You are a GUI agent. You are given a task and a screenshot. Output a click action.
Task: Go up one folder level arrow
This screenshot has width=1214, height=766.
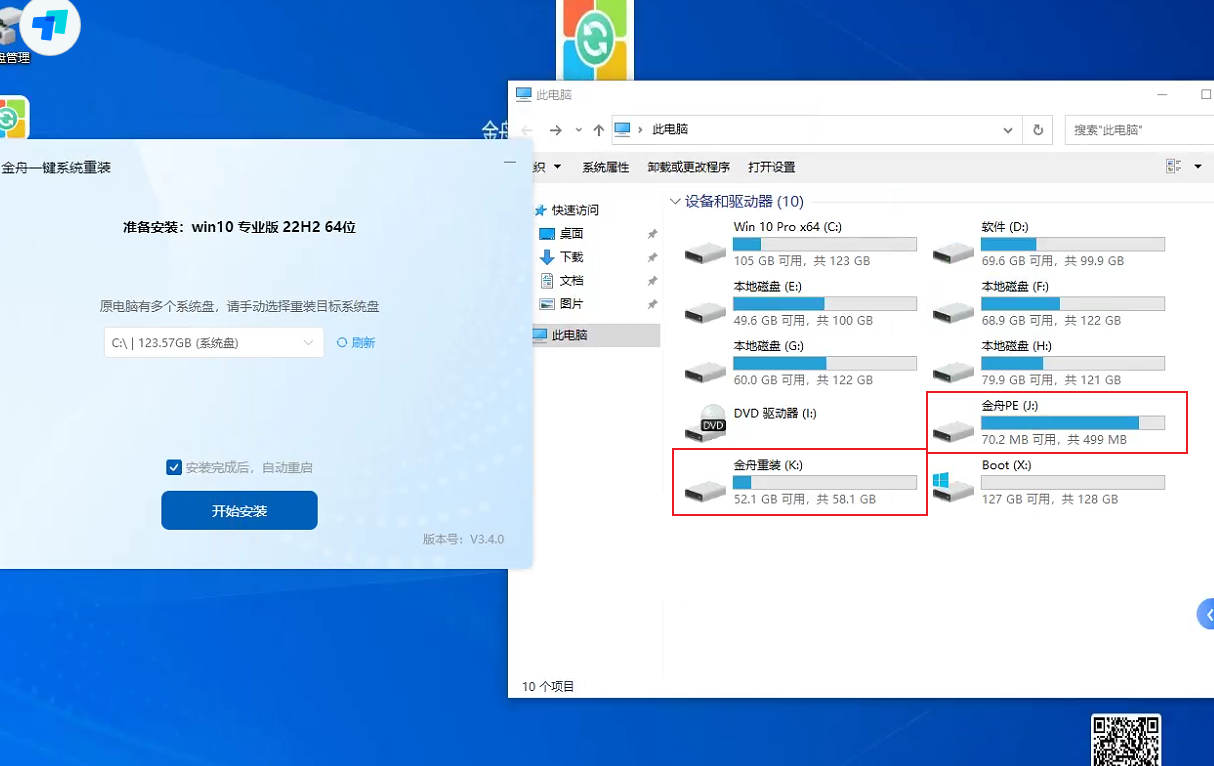pyautogui.click(x=598, y=130)
